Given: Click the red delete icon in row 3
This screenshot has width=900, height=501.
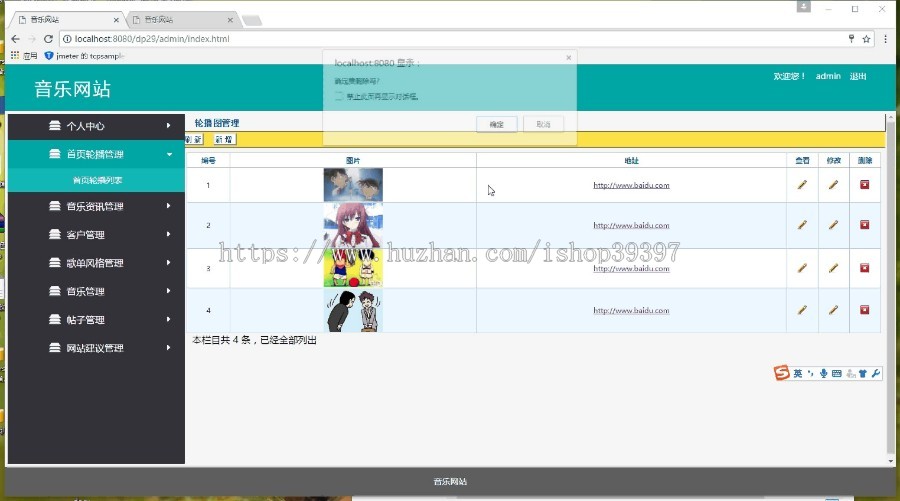Looking at the screenshot, I should [864, 268].
